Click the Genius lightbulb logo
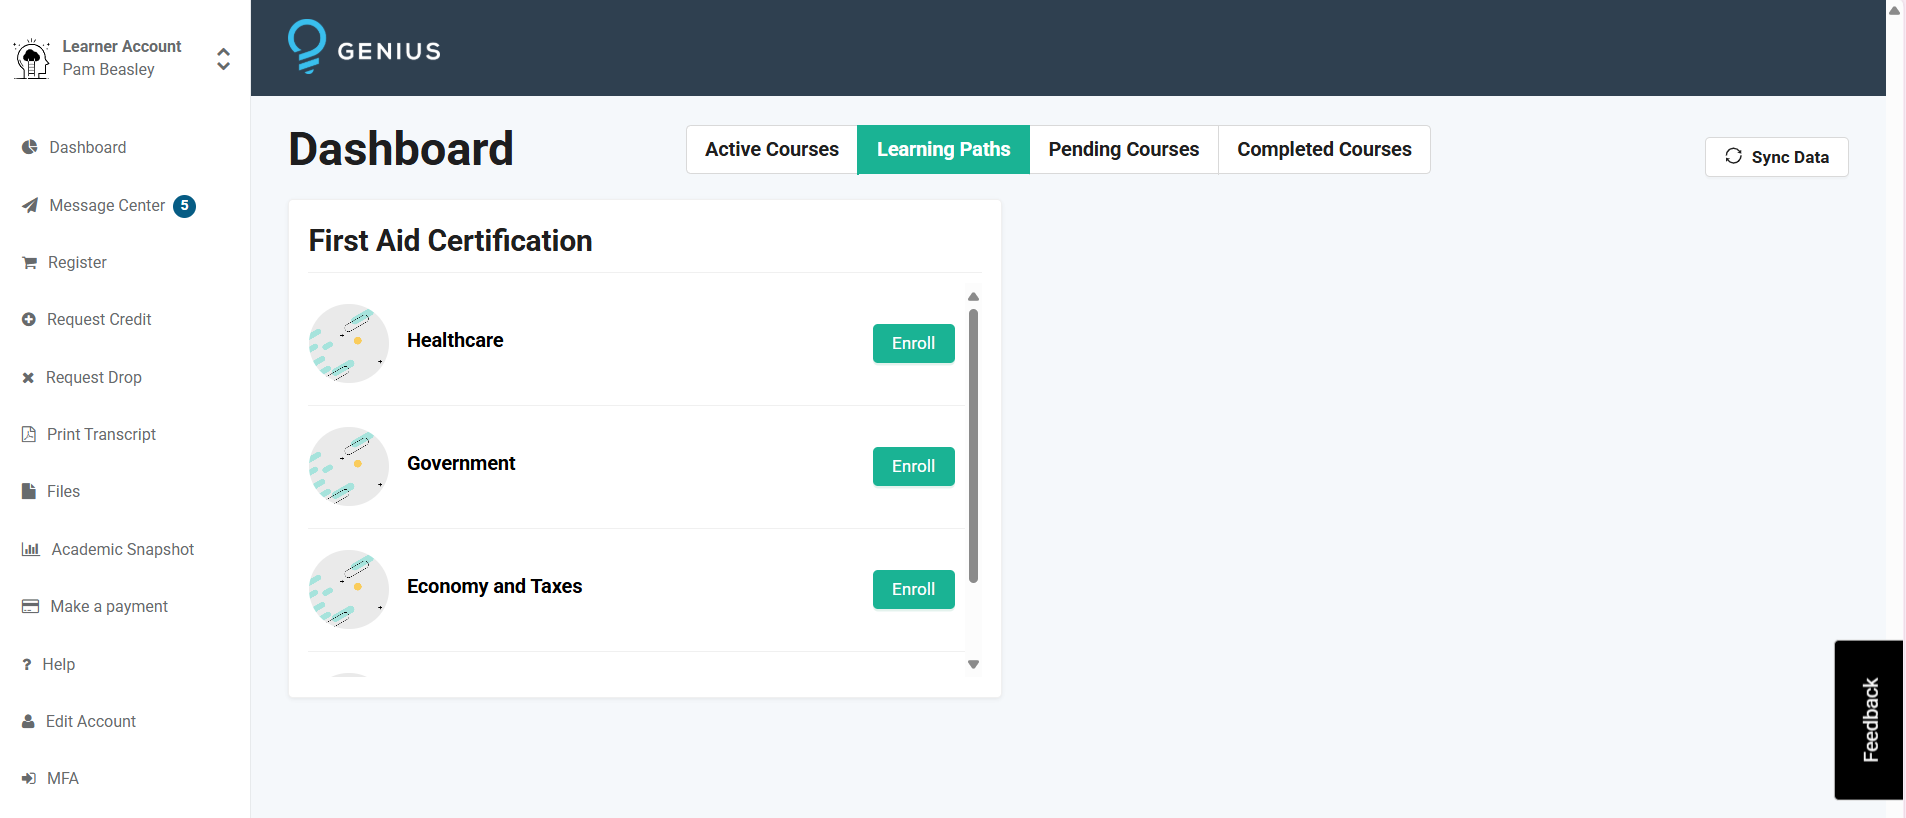Screen dimensions: 1906x818 [x=307, y=47]
